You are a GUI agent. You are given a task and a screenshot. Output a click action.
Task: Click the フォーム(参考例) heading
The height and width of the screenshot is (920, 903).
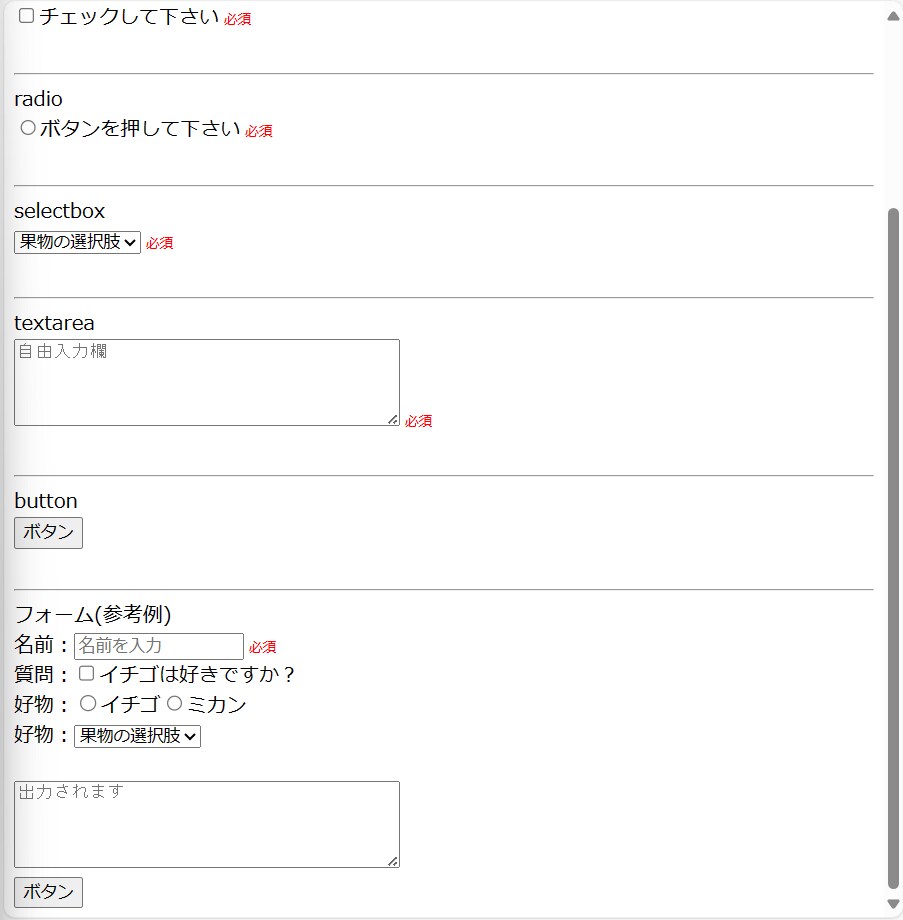93,614
